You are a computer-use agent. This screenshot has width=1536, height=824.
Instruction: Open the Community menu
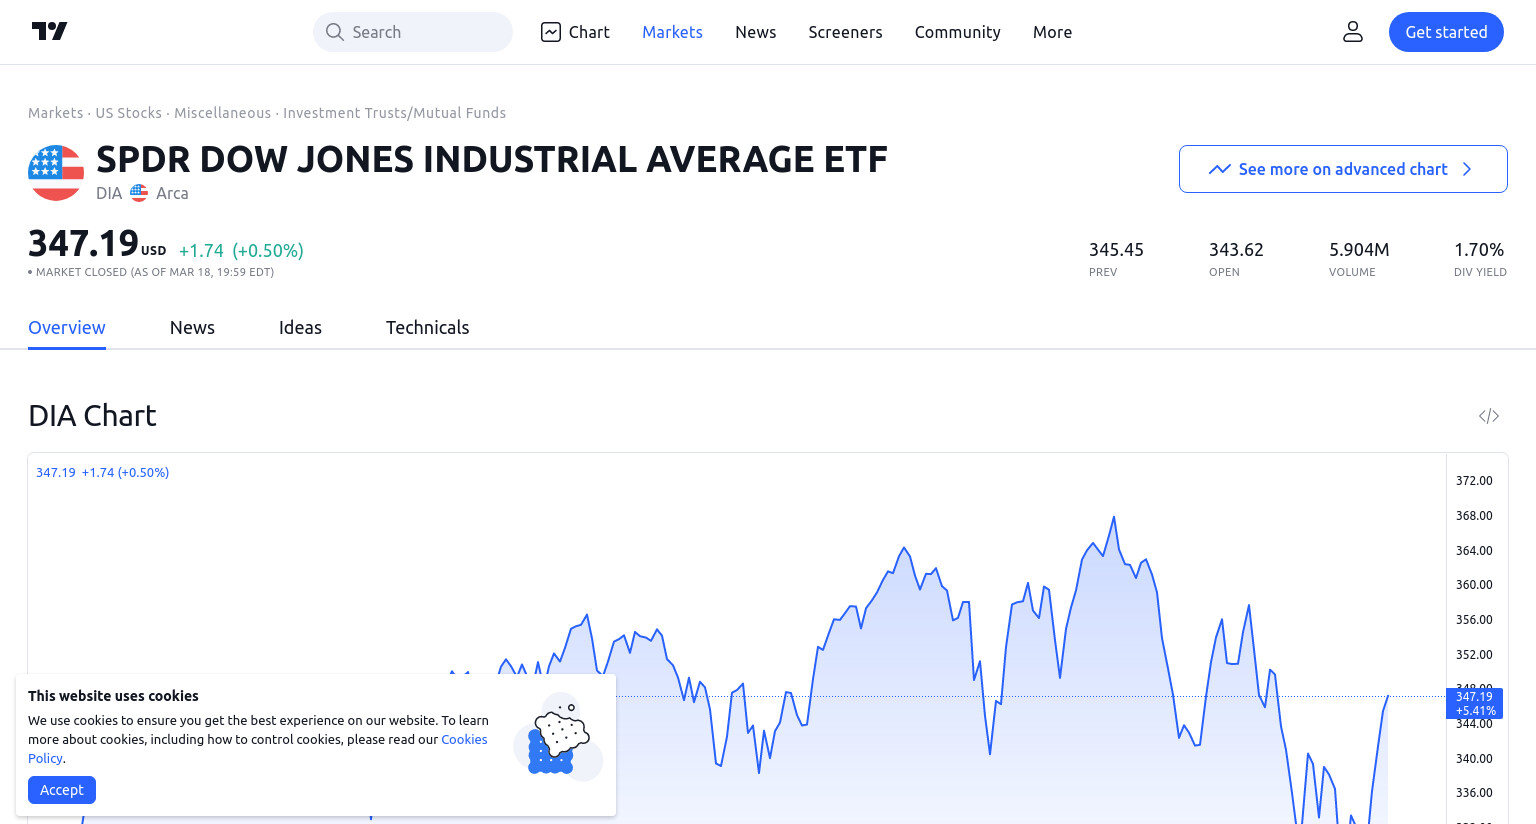[958, 32]
